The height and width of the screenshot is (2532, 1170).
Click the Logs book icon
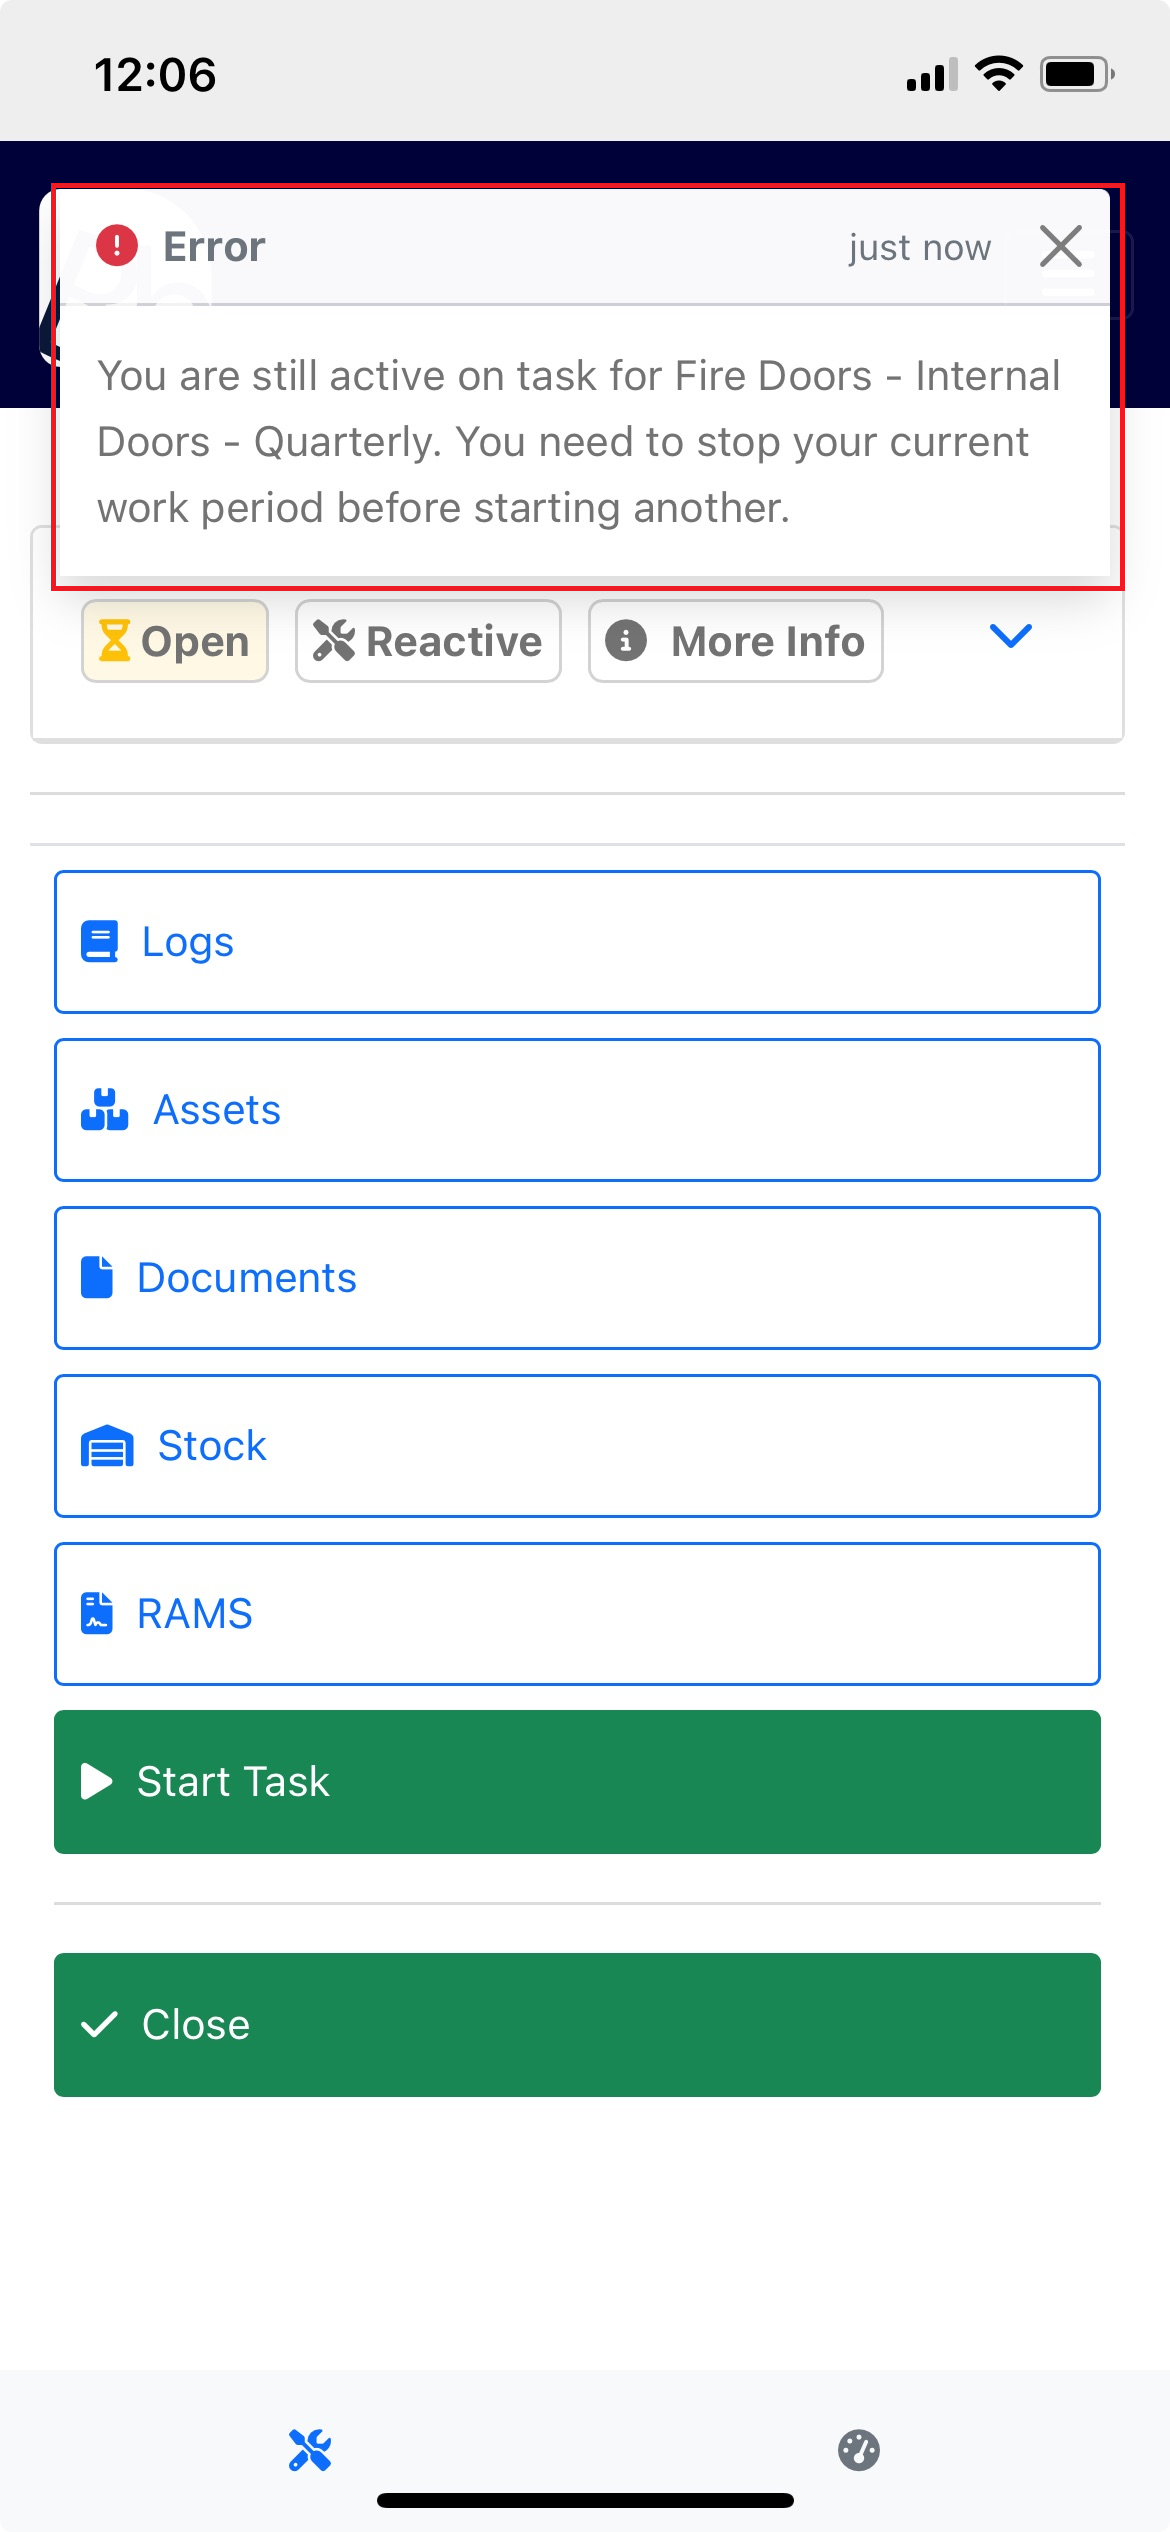(x=99, y=942)
